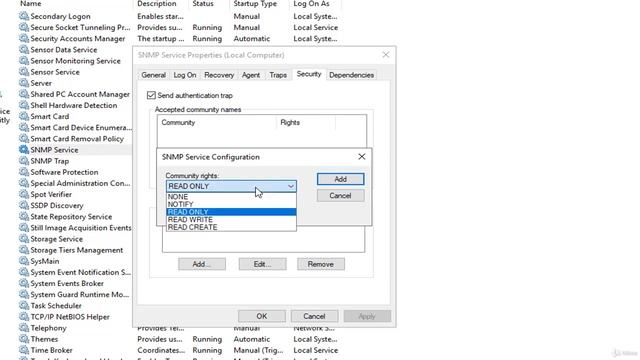Click the Sensor Monitoring Service gear icon
Image resolution: width=640 pixels, height=360 pixels.
pos(24,61)
